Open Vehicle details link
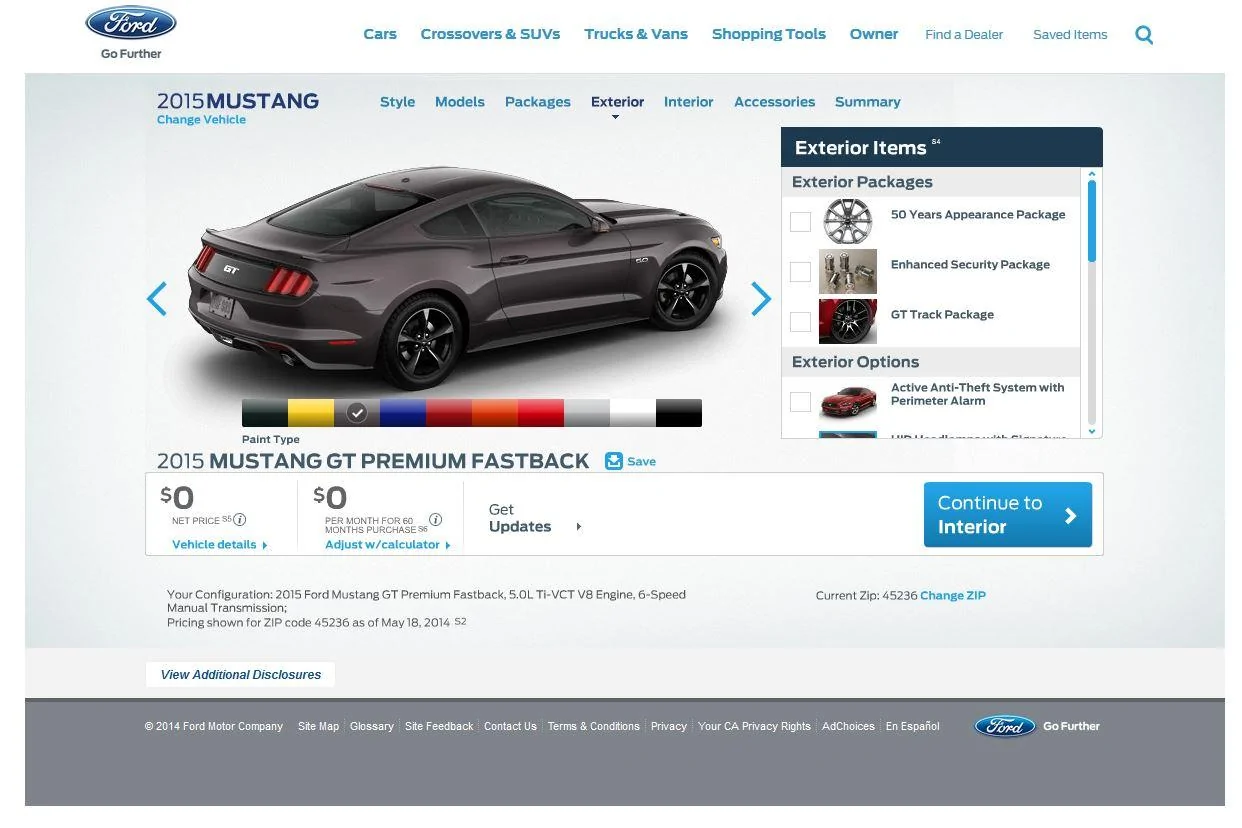The width and height of the screenshot is (1242, 828). pyautogui.click(x=220, y=545)
